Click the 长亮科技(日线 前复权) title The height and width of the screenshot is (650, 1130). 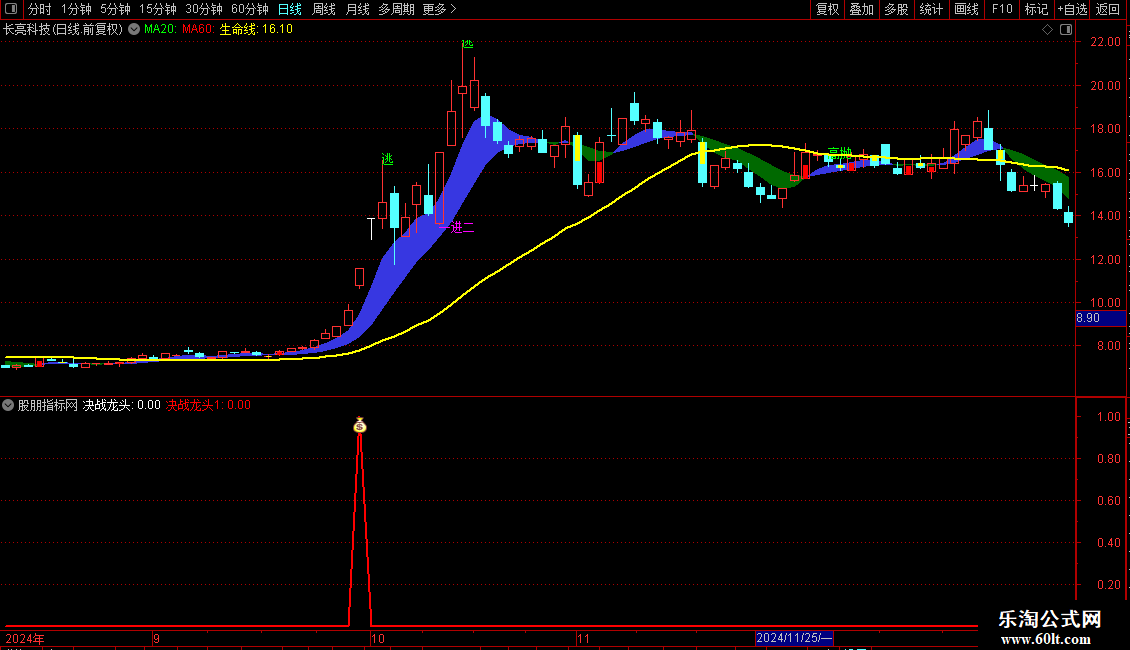(63, 30)
